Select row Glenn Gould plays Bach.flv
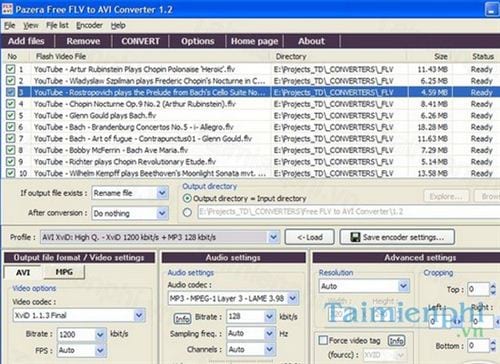The width and height of the screenshot is (500, 364). coord(250,115)
